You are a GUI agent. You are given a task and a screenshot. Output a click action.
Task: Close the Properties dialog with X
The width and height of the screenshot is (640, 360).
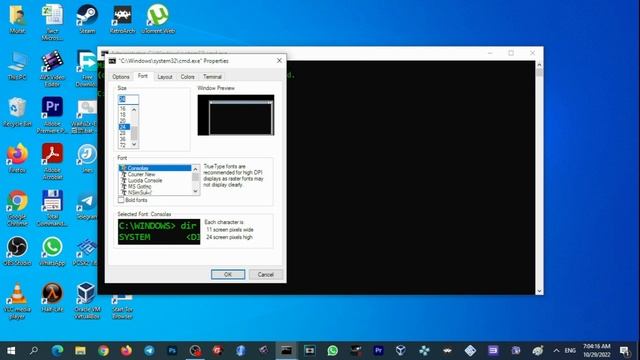(x=279, y=60)
